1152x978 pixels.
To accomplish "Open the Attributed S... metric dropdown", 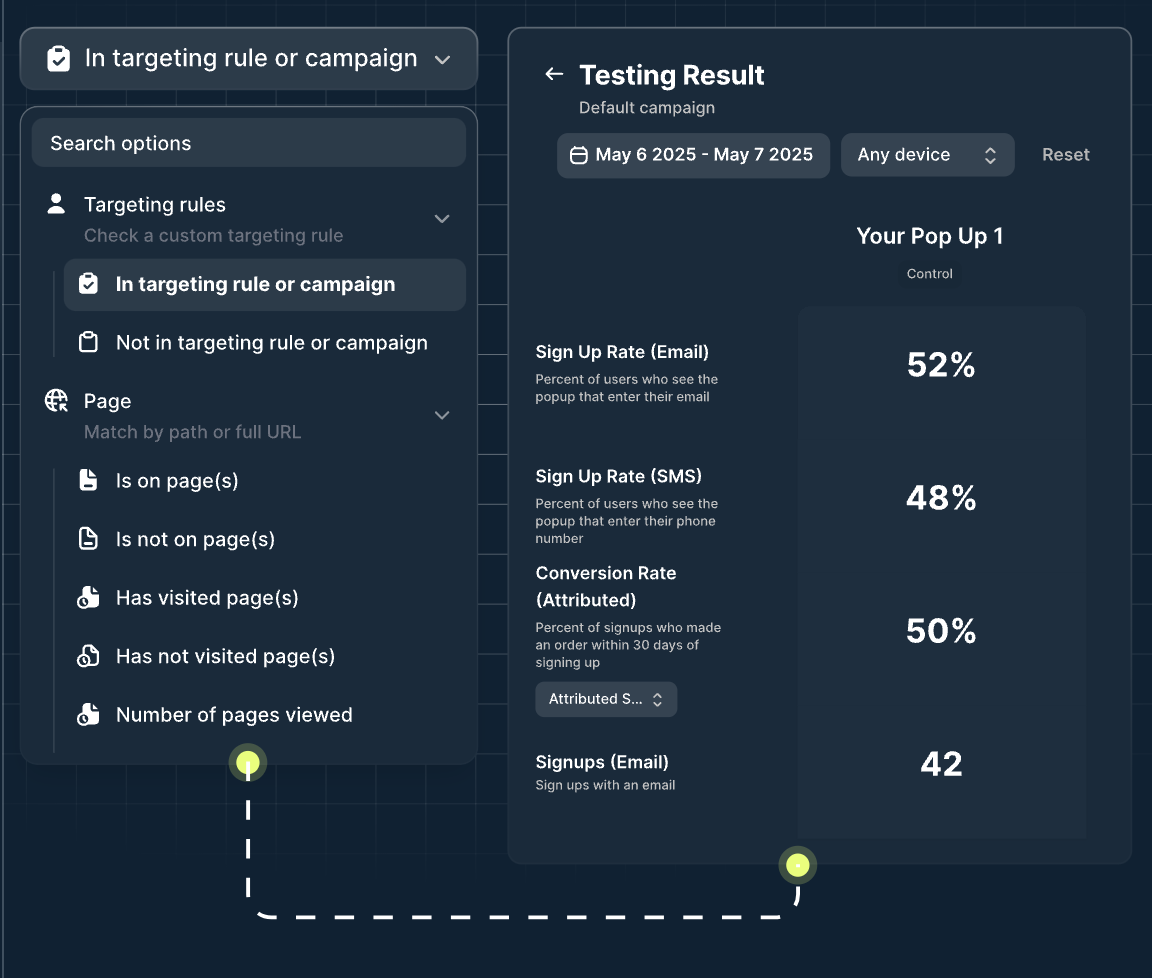I will 606,700.
